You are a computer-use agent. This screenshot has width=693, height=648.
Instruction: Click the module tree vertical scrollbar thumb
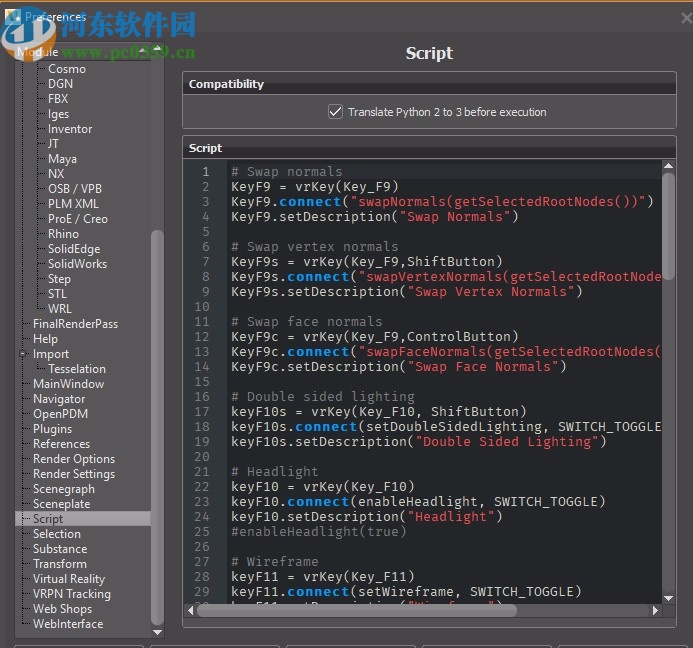pos(157,425)
